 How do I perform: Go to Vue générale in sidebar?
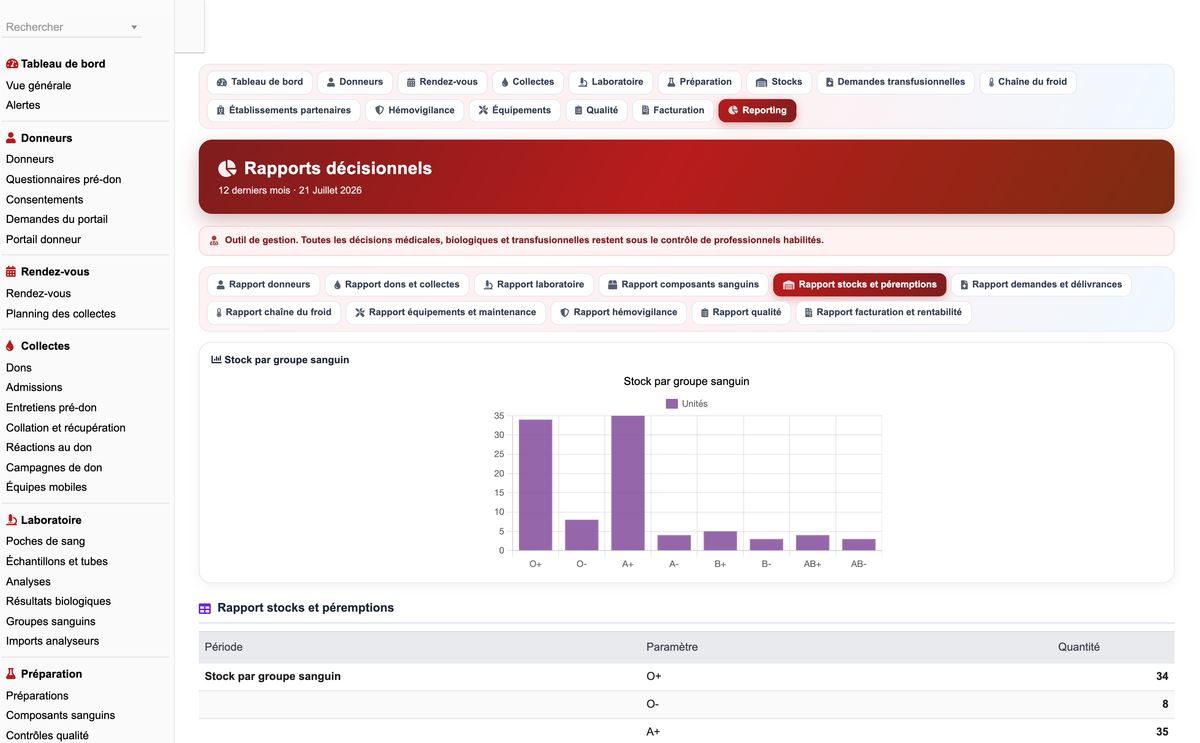coord(39,86)
